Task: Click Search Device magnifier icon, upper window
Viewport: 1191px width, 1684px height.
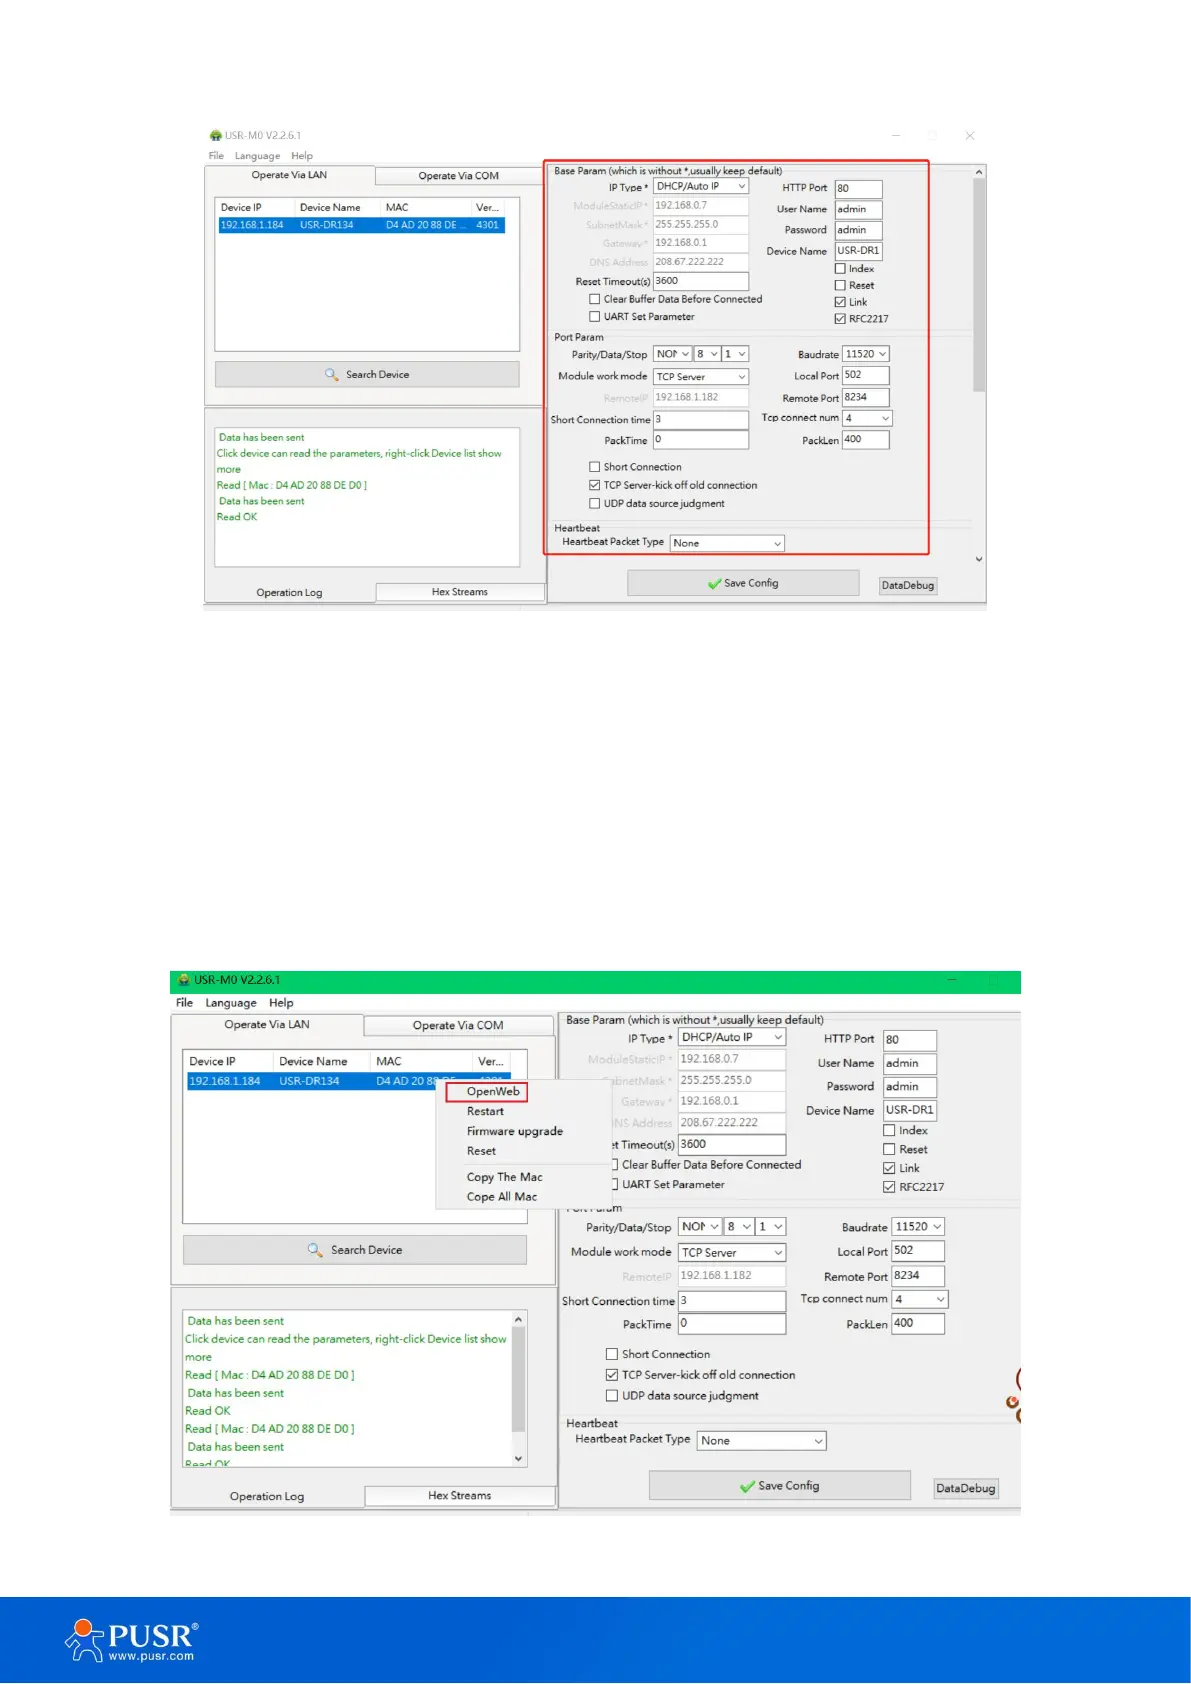Action: (332, 374)
